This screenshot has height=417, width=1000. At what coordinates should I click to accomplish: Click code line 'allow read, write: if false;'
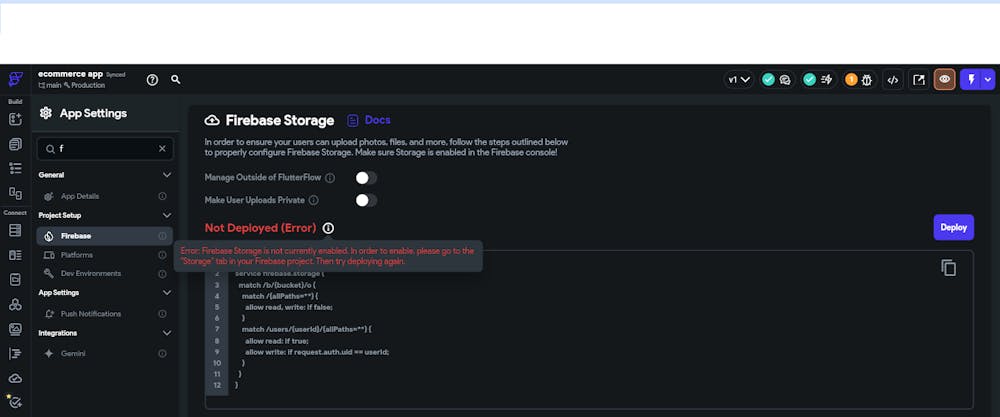pos(289,307)
